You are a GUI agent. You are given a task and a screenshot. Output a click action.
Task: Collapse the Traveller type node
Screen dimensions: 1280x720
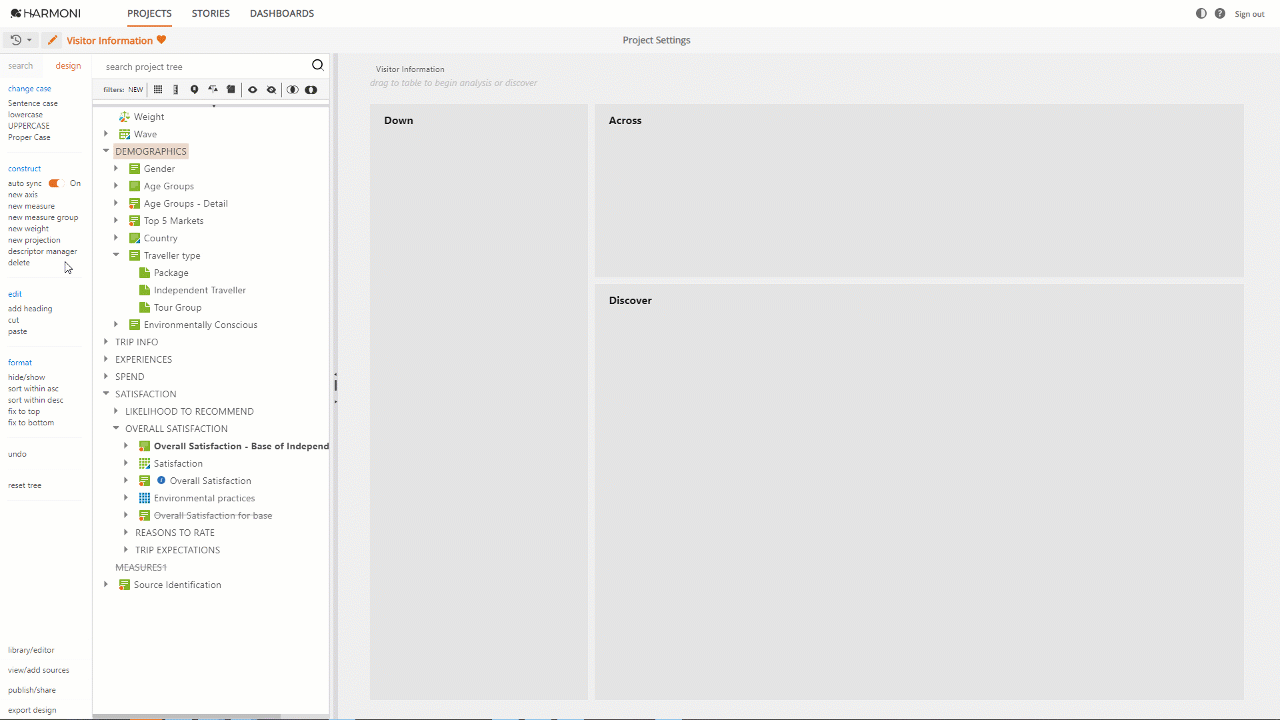[116, 256]
